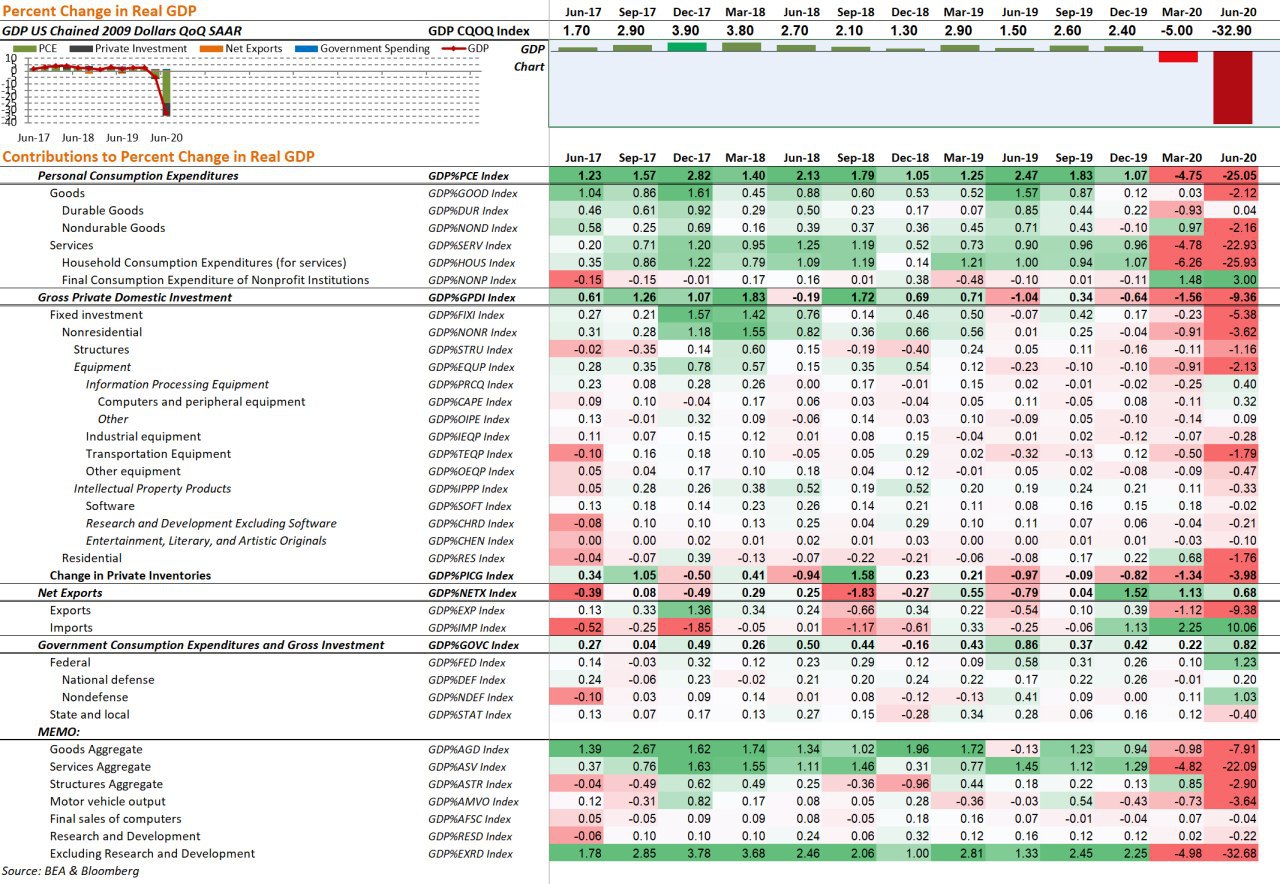The image size is (1280, 884).
Task: Select 'Information Processing Equipment' row label
Action: pyautogui.click(x=177, y=384)
